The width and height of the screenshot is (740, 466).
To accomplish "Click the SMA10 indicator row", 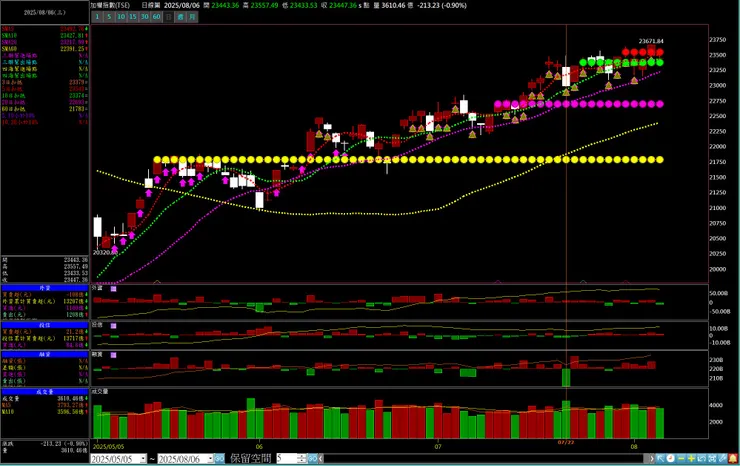I will (44, 36).
